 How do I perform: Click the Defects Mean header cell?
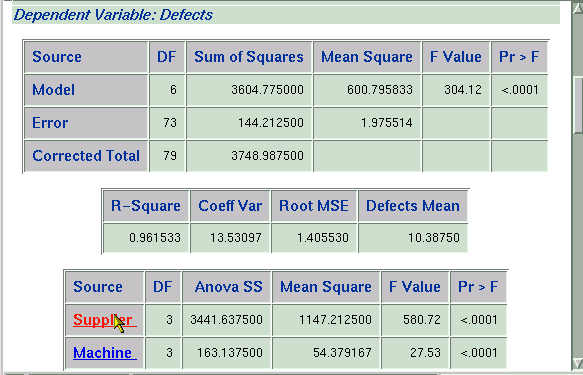click(413, 206)
